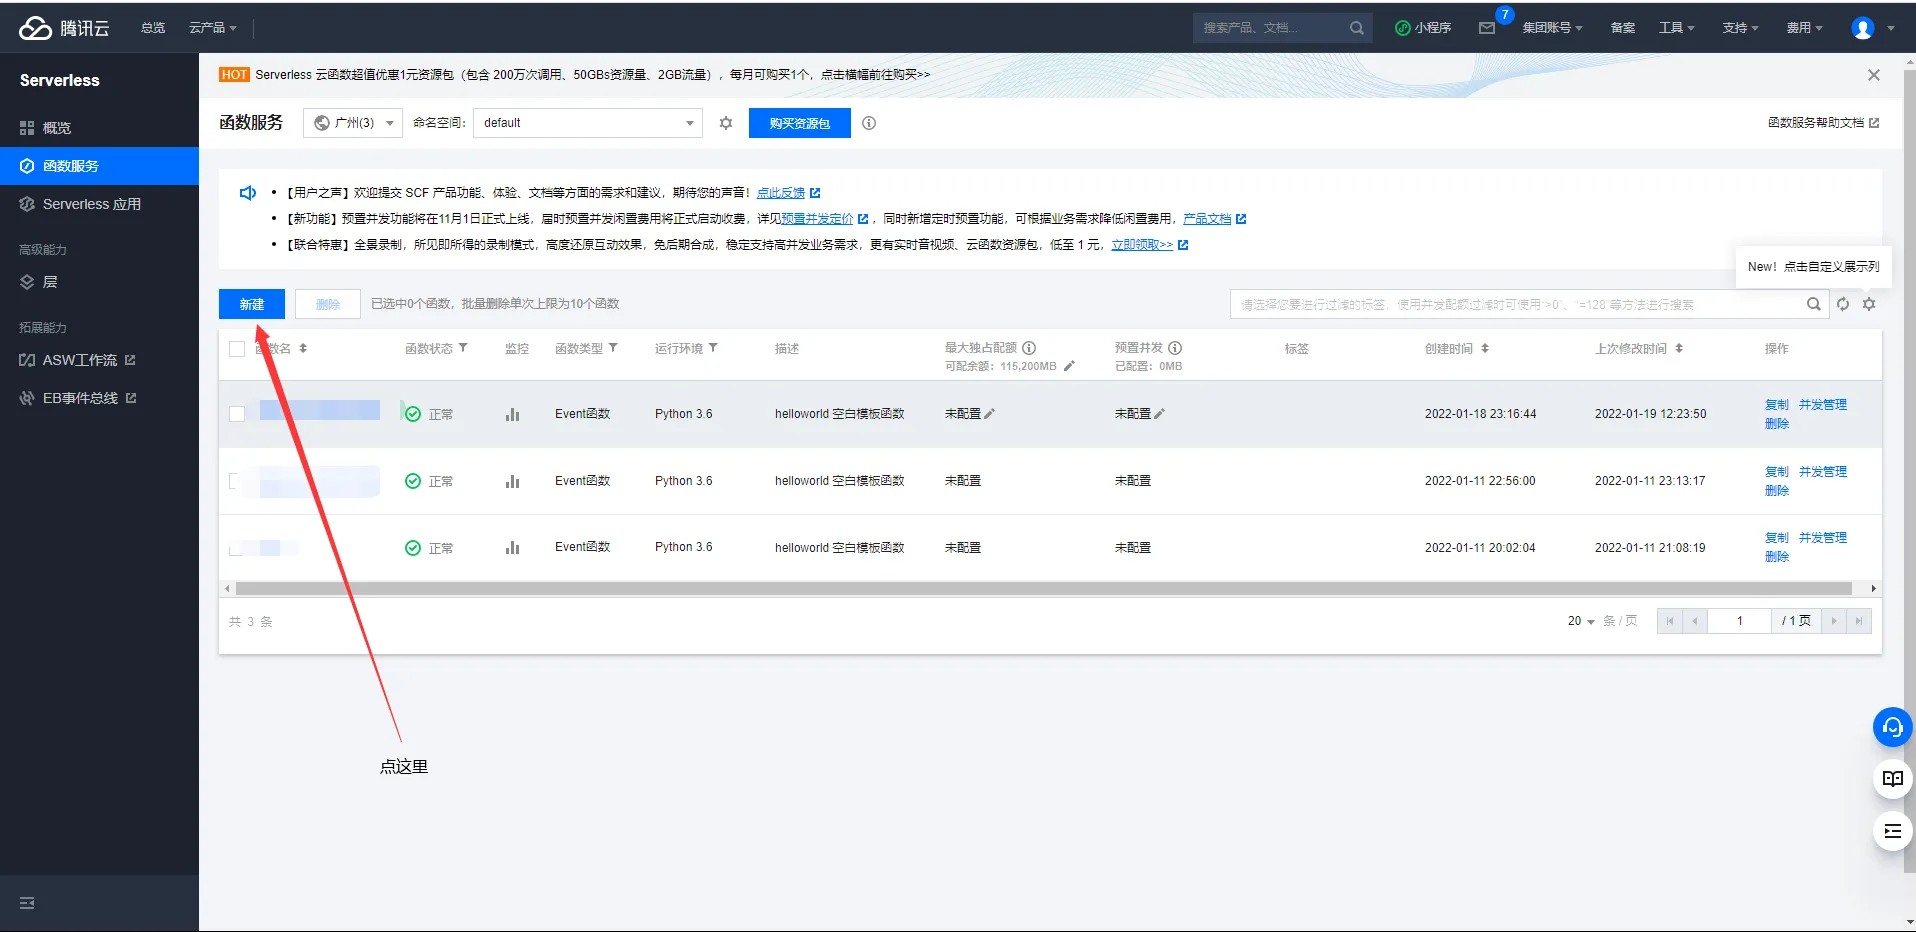The image size is (1916, 932).
Task: Open the customer support headset floating button
Action: [x=1892, y=727]
